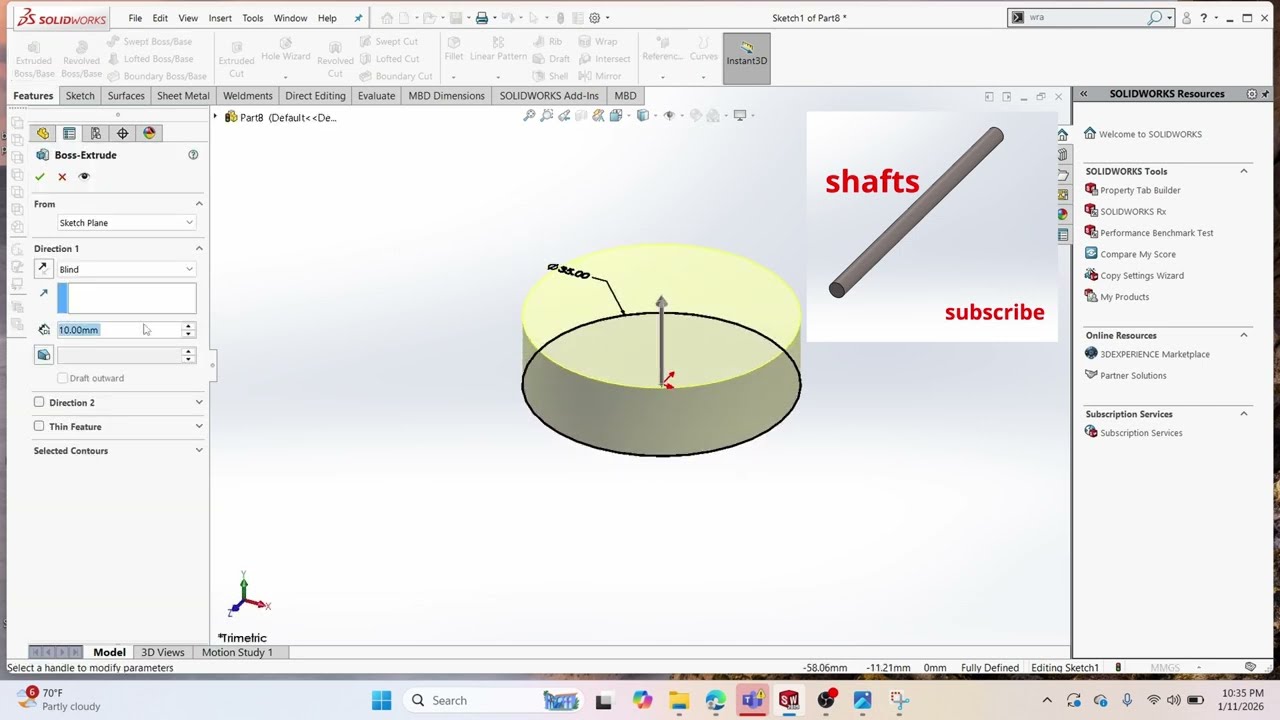Switch to the PropertyManager tab icon
The width and height of the screenshot is (1280, 720).
[x=69, y=133]
